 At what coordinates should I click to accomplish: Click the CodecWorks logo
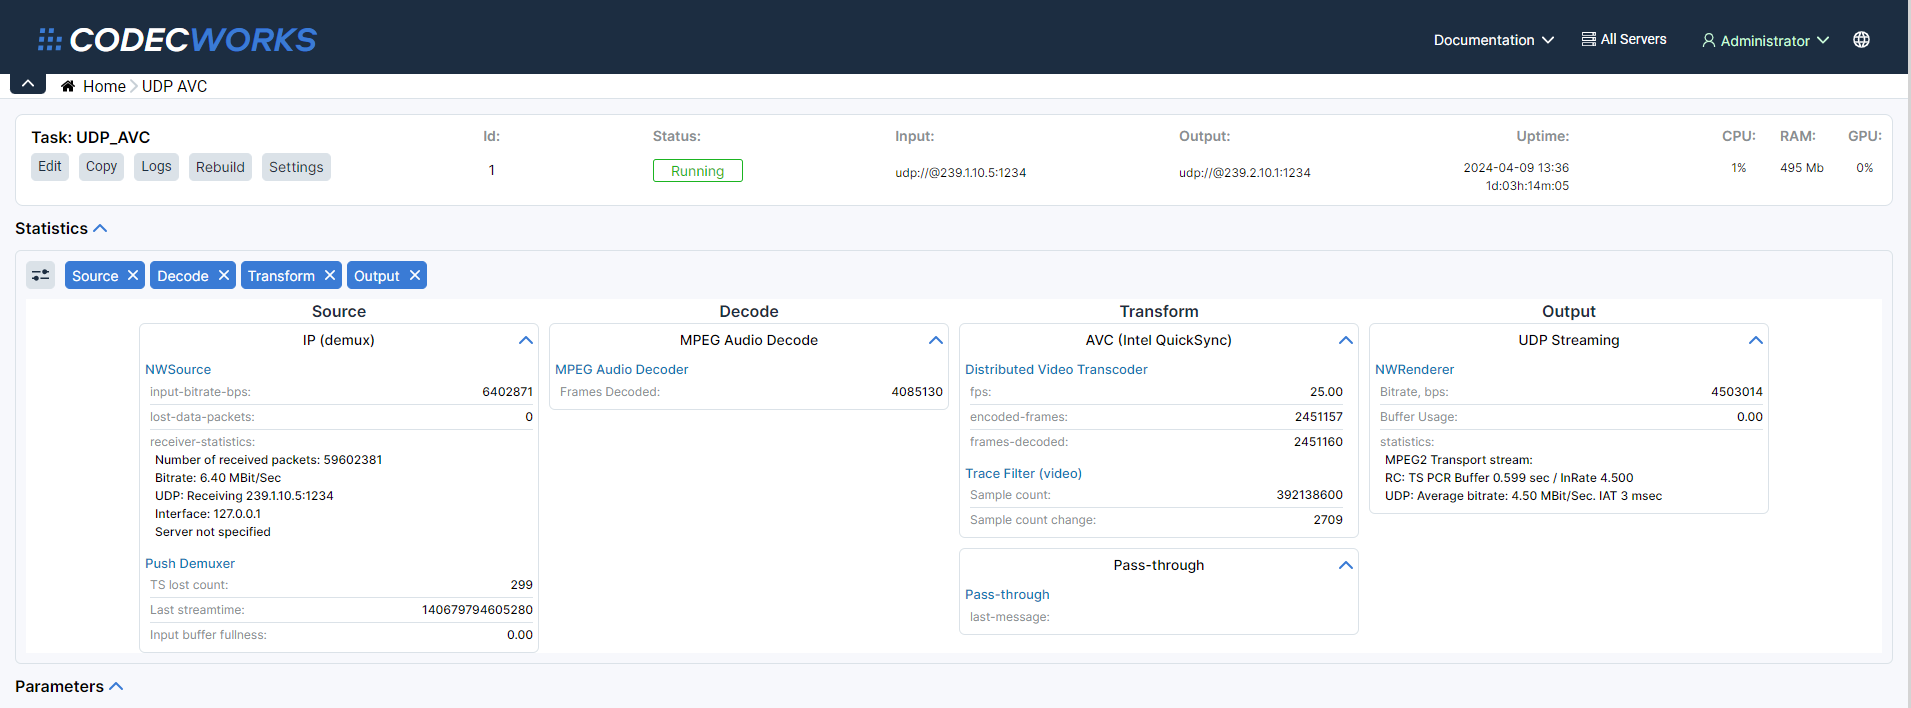(x=177, y=40)
